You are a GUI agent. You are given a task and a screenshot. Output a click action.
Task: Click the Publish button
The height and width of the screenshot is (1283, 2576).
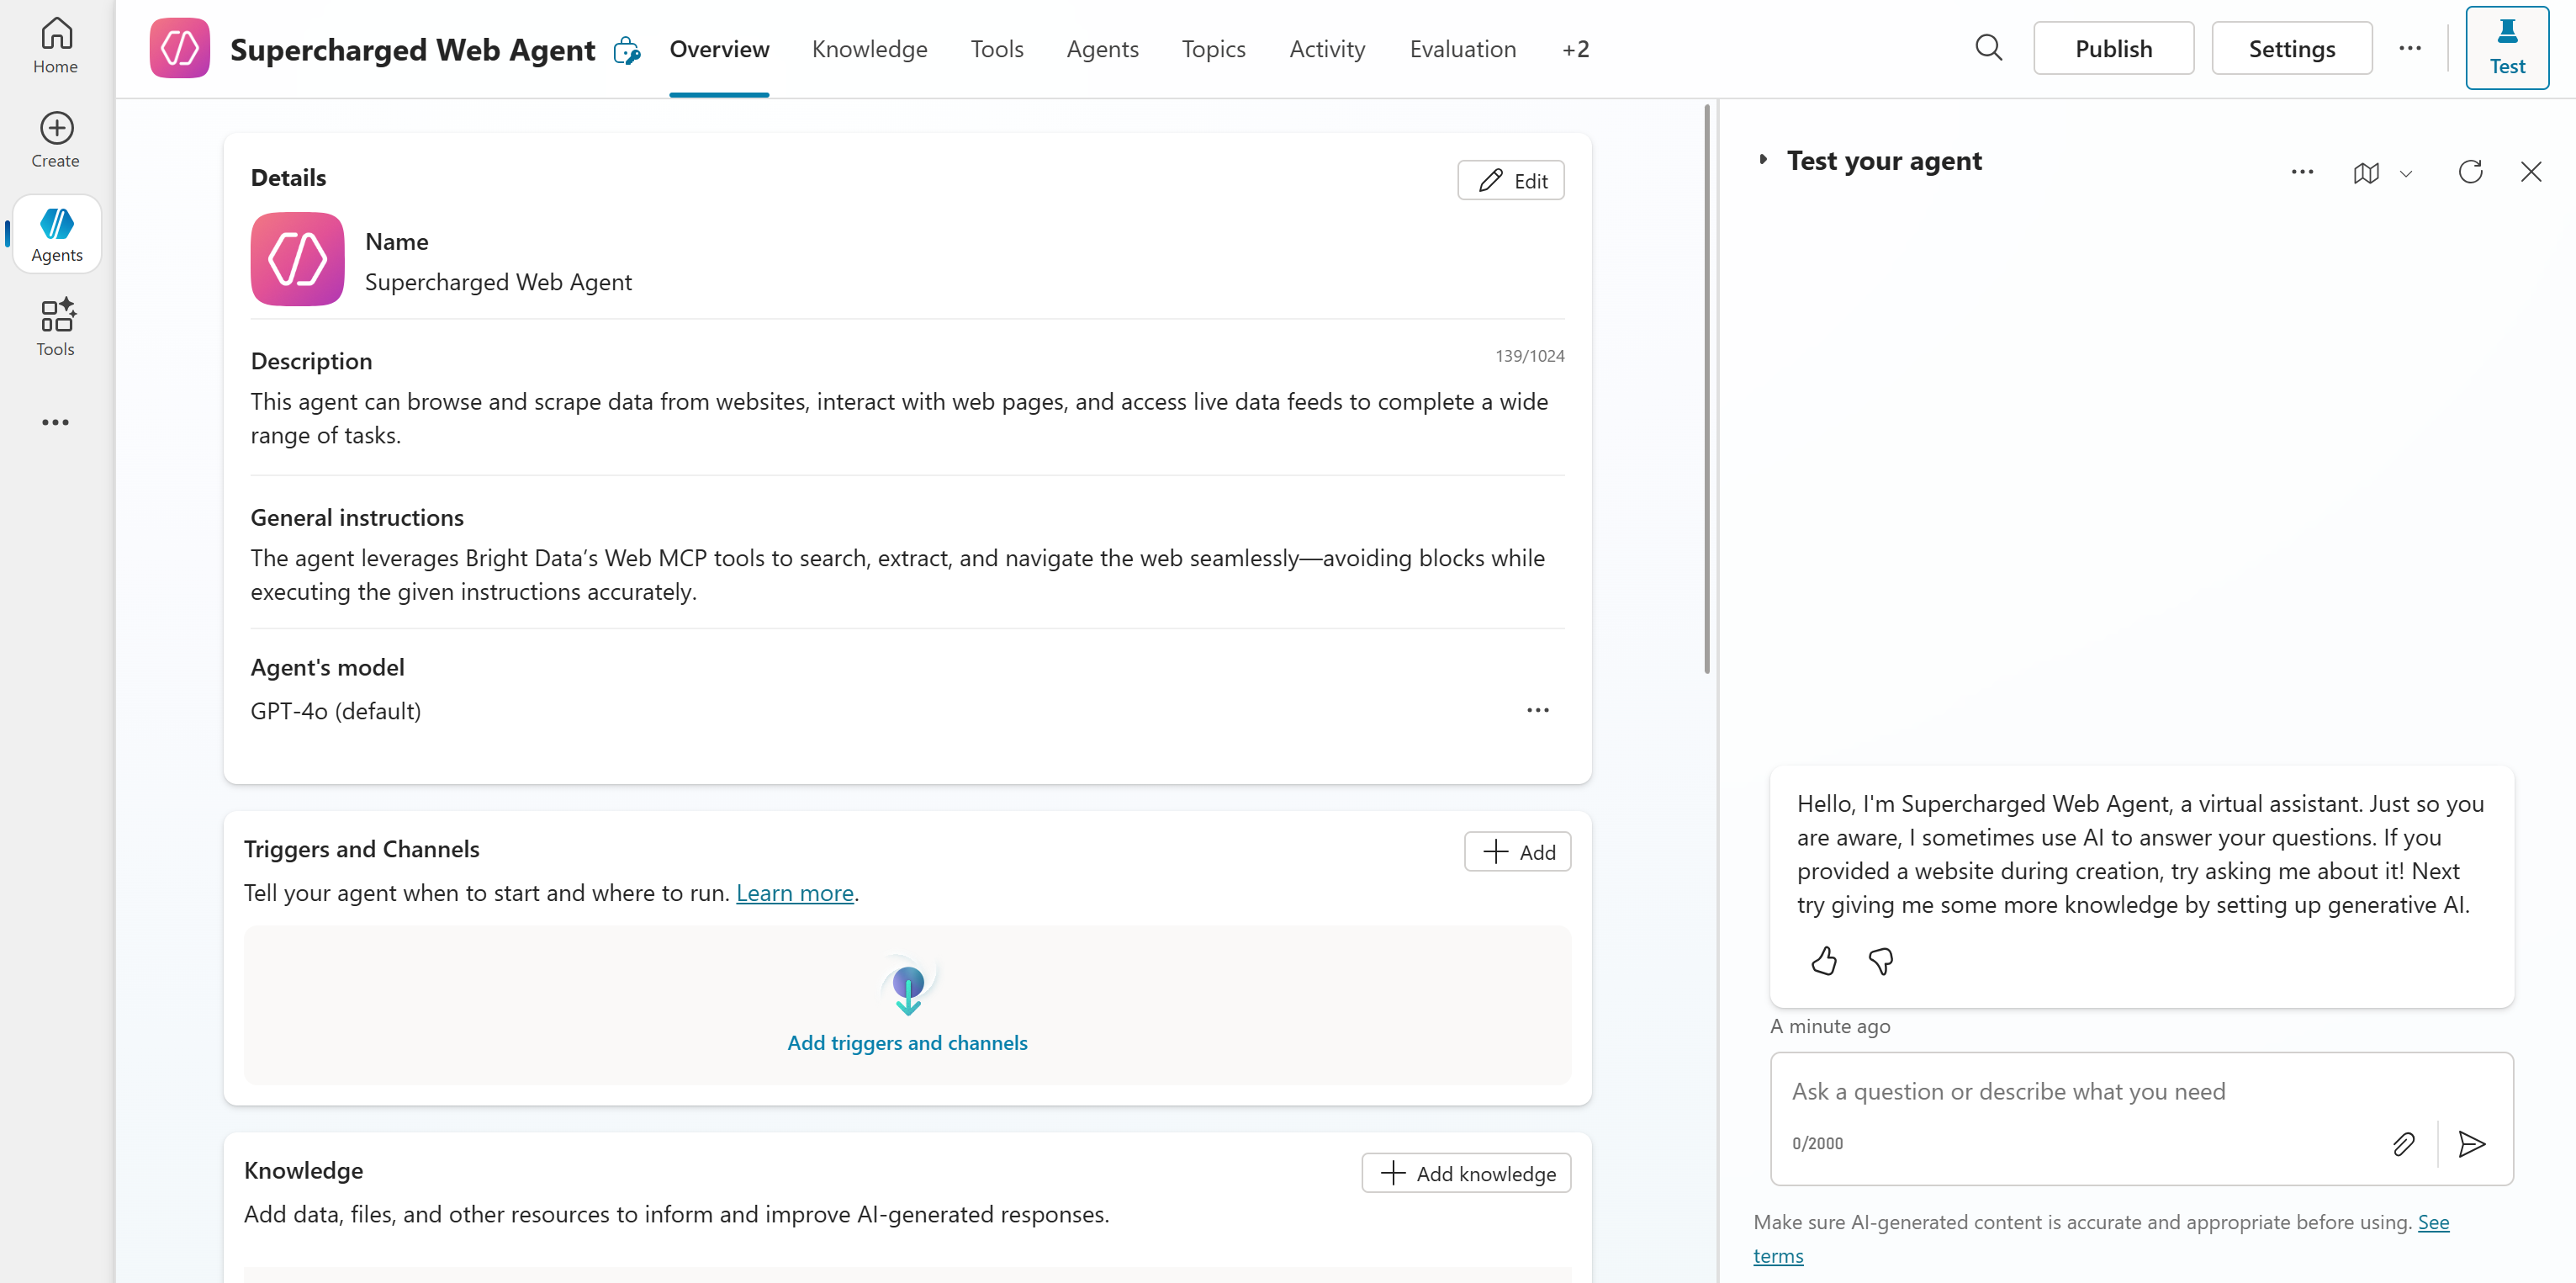[2113, 47]
